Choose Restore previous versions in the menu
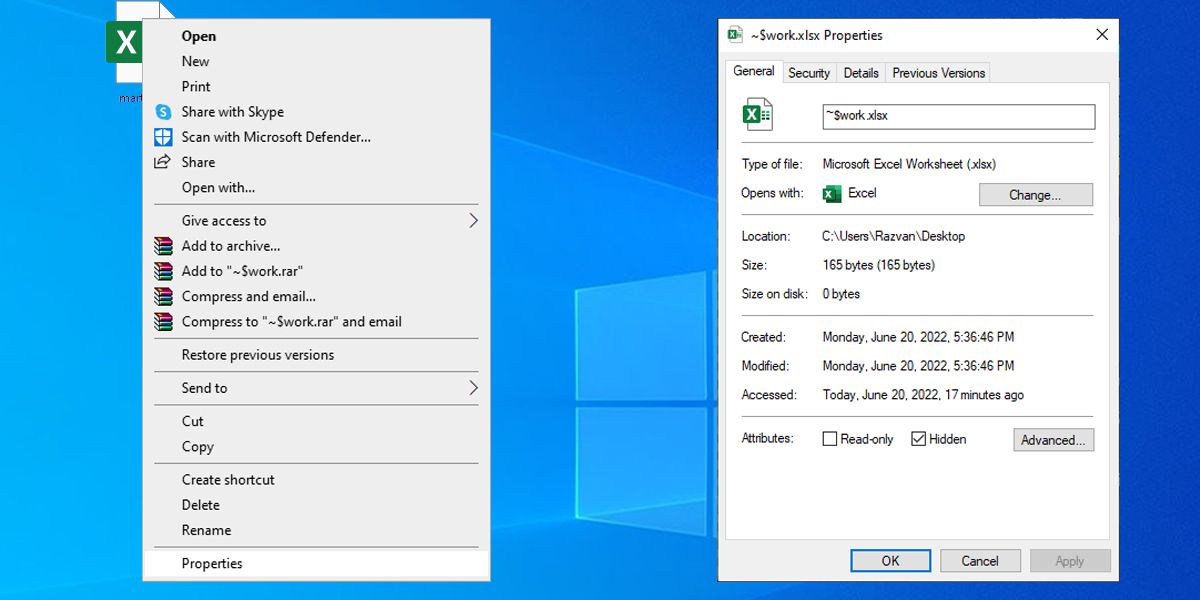1200x600 pixels. 258,355
